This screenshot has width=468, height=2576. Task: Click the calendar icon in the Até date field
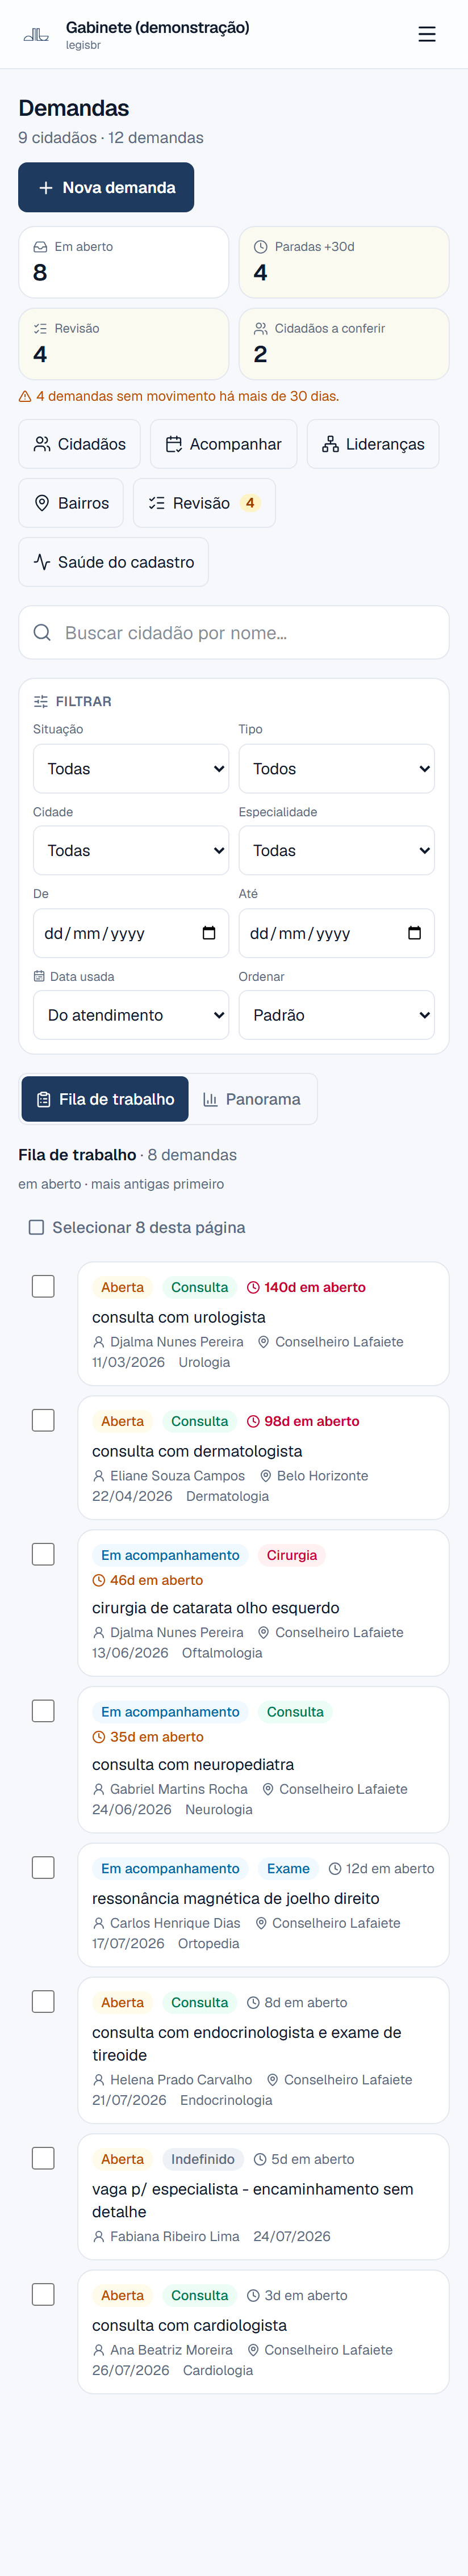(x=414, y=933)
